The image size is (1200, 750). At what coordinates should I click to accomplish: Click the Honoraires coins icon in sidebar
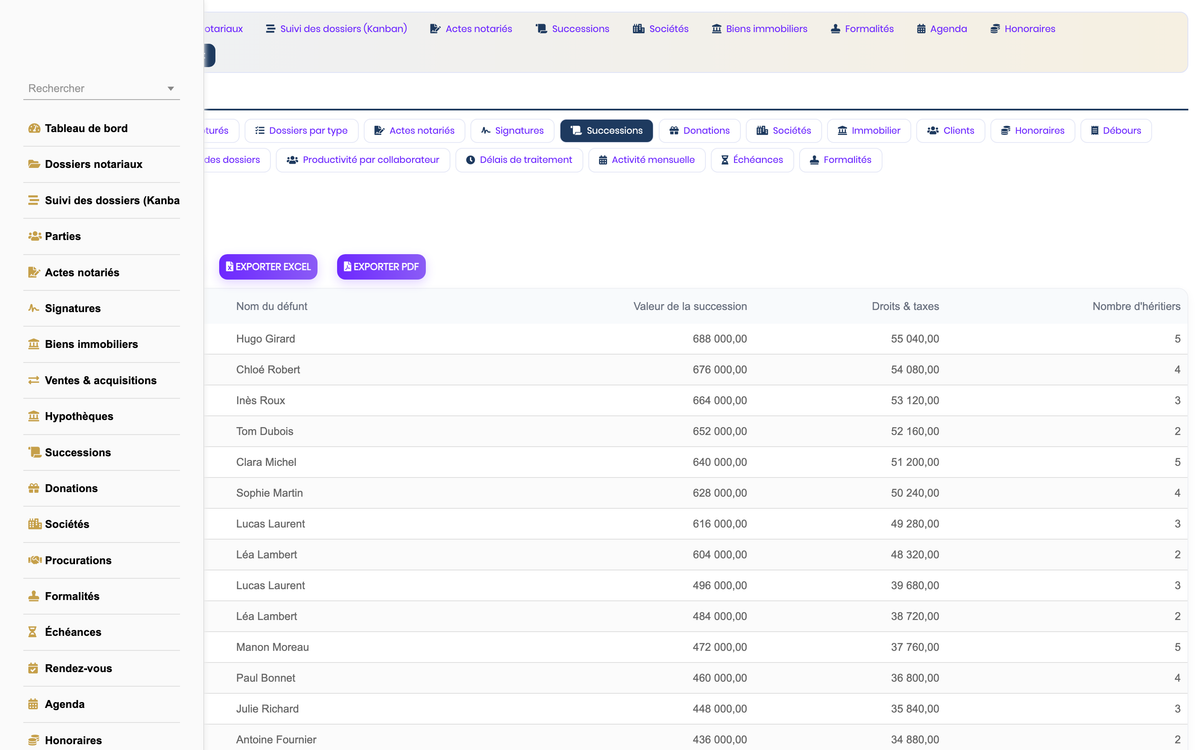34,740
